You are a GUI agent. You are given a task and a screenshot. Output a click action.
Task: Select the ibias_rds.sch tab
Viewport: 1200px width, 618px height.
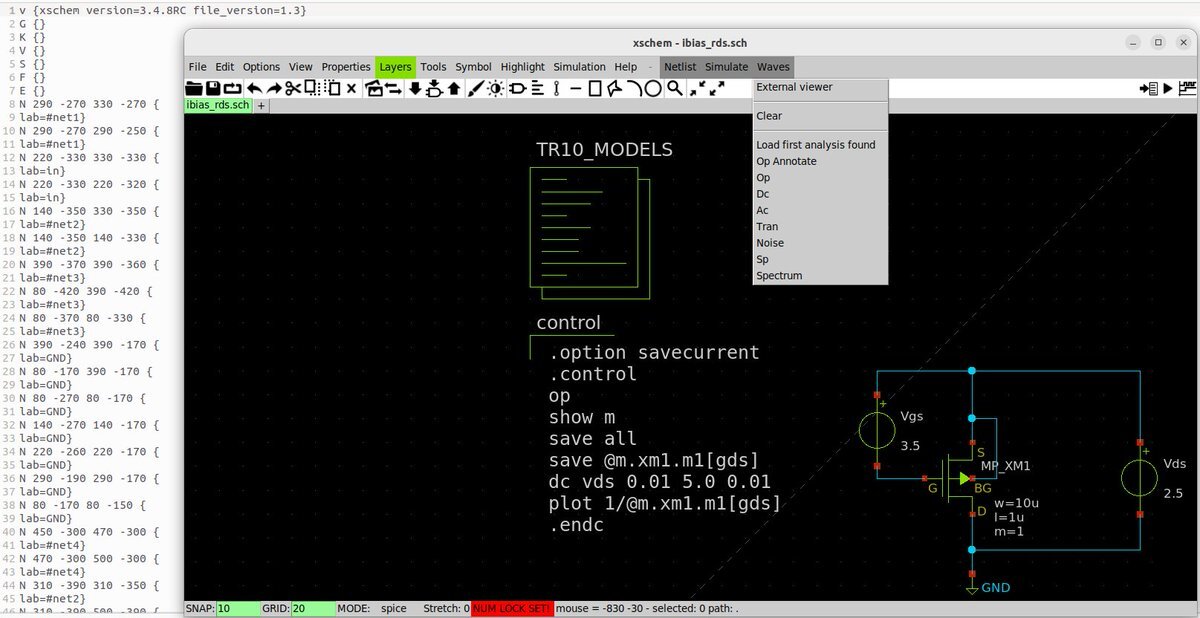point(219,105)
